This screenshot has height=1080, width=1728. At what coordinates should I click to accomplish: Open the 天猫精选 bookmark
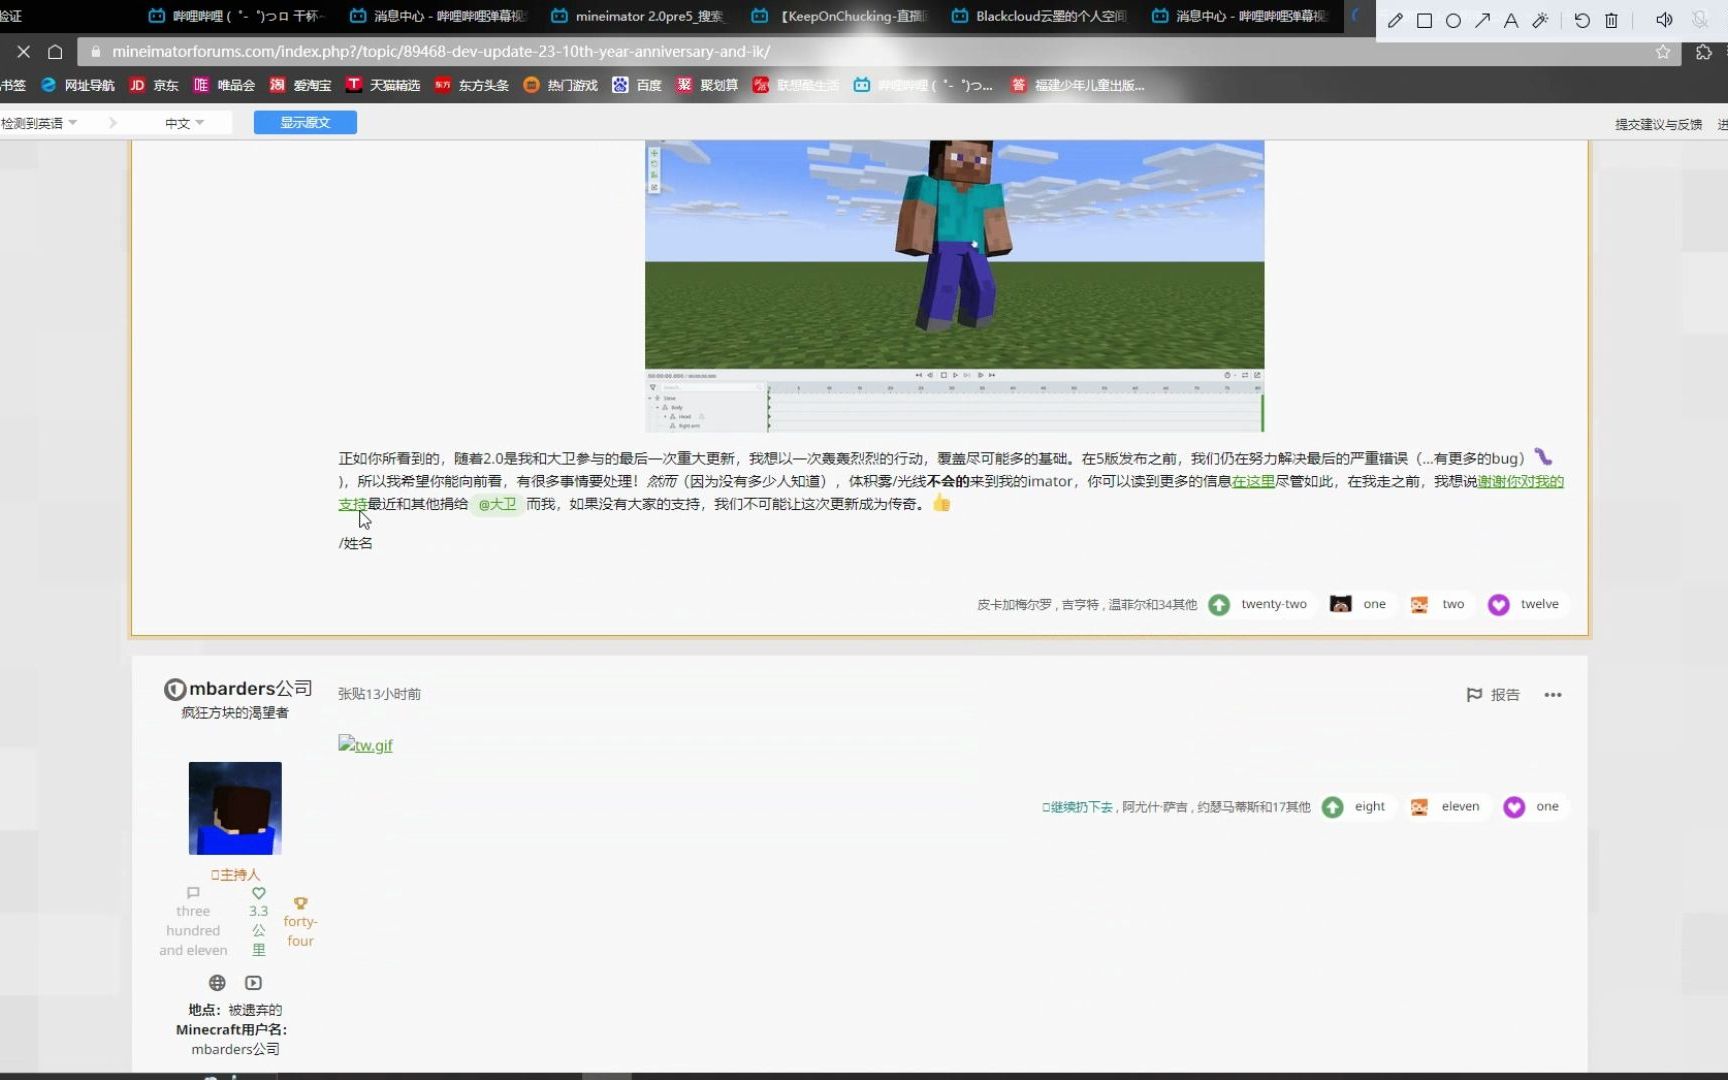(383, 85)
